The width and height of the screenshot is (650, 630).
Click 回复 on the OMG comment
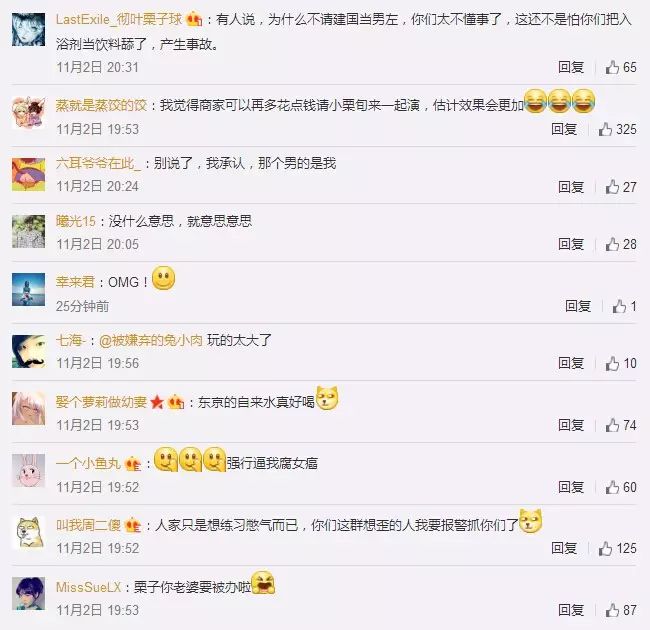pyautogui.click(x=578, y=306)
